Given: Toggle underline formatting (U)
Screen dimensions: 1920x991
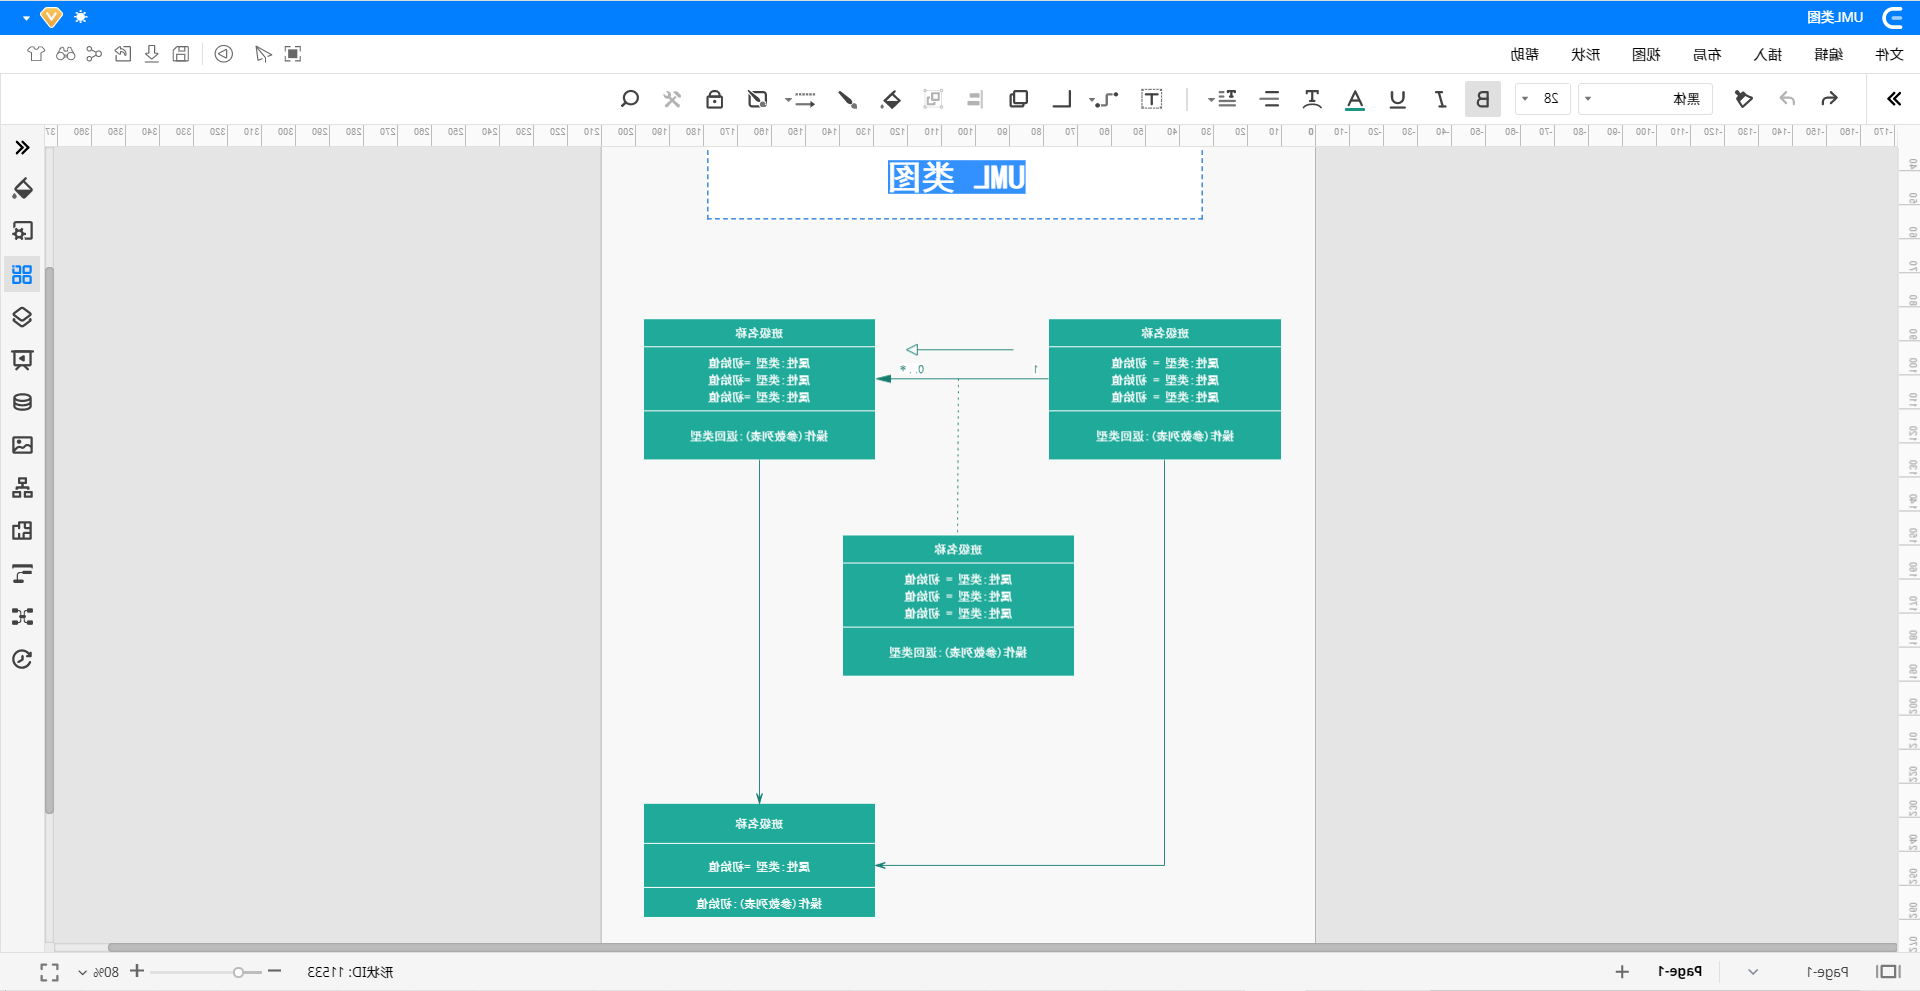Looking at the screenshot, I should pyautogui.click(x=1398, y=99).
